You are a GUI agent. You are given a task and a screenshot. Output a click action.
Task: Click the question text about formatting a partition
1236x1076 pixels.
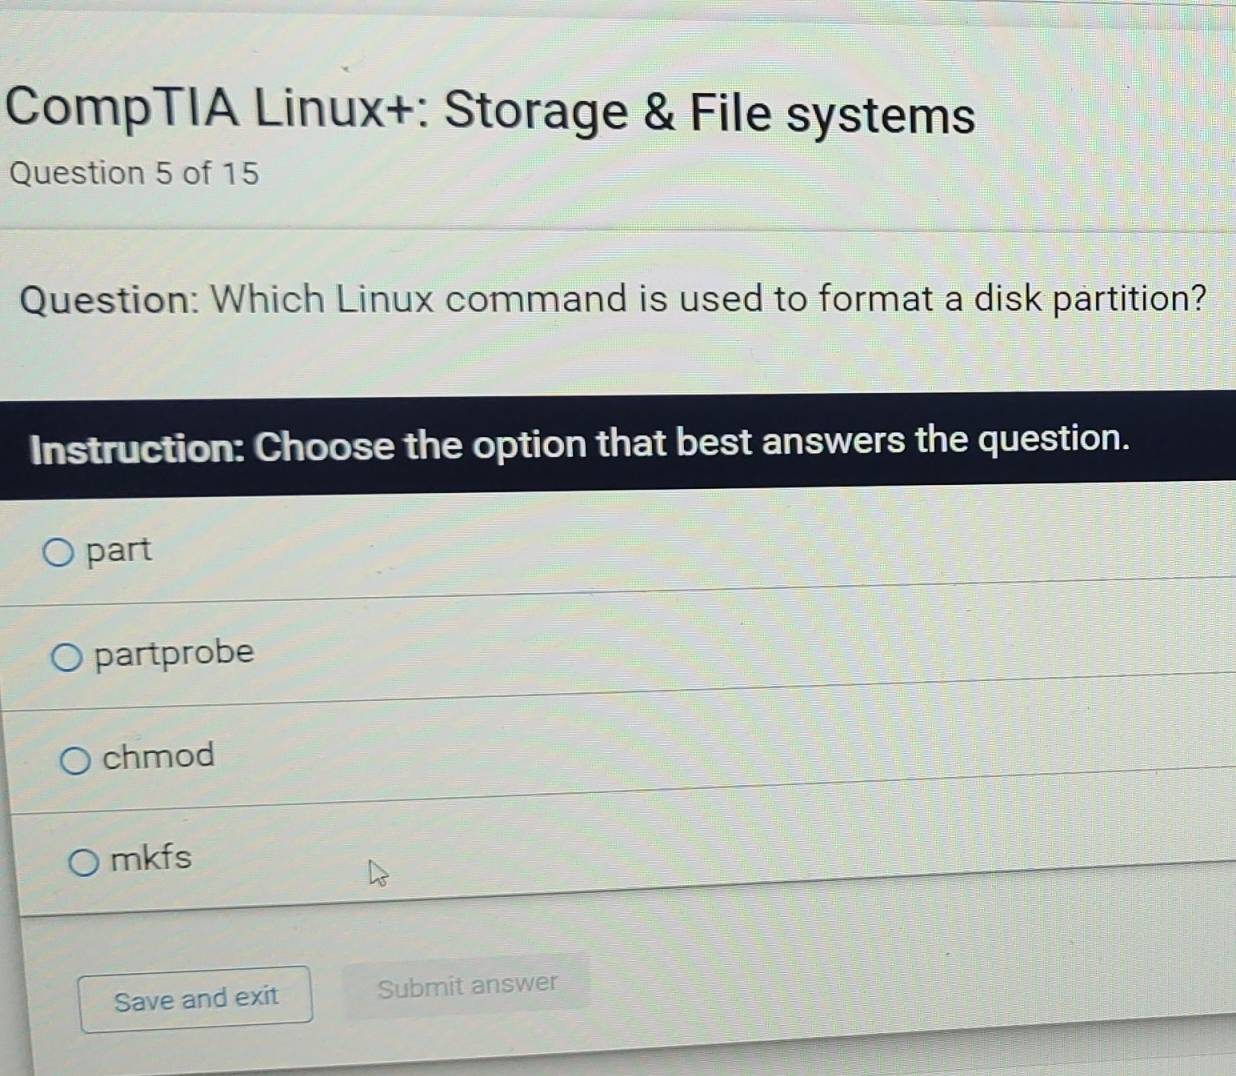click(x=708, y=298)
